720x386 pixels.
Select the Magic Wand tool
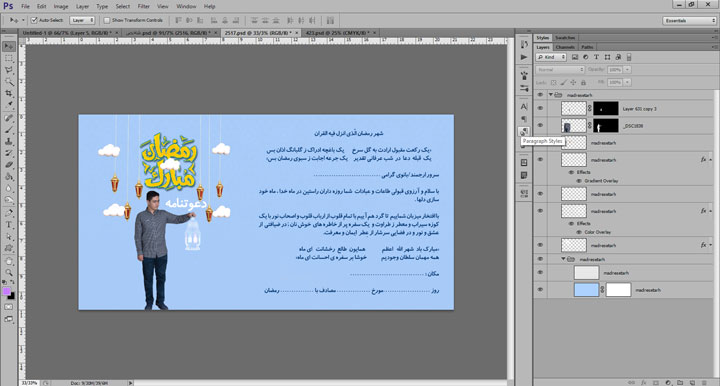pyautogui.click(x=9, y=82)
